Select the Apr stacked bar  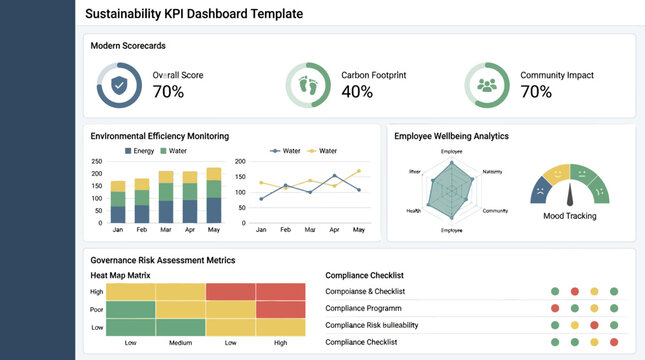tap(190, 197)
